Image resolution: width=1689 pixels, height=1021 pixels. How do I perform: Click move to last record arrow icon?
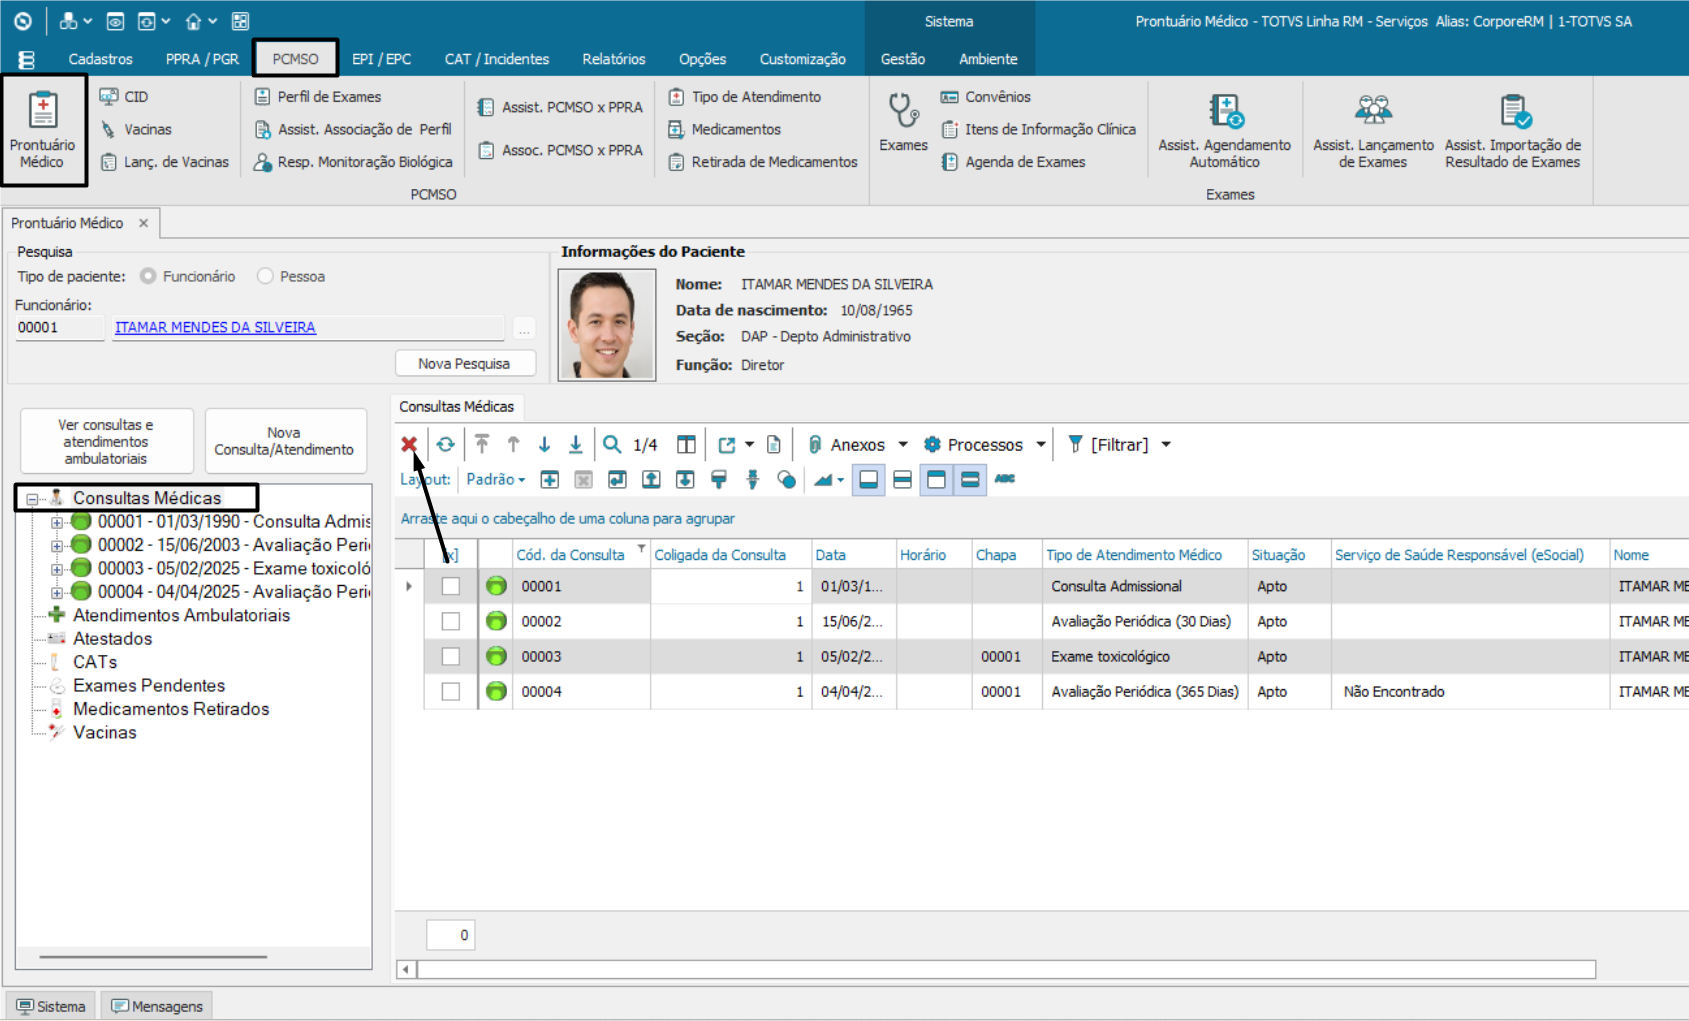[x=576, y=444]
